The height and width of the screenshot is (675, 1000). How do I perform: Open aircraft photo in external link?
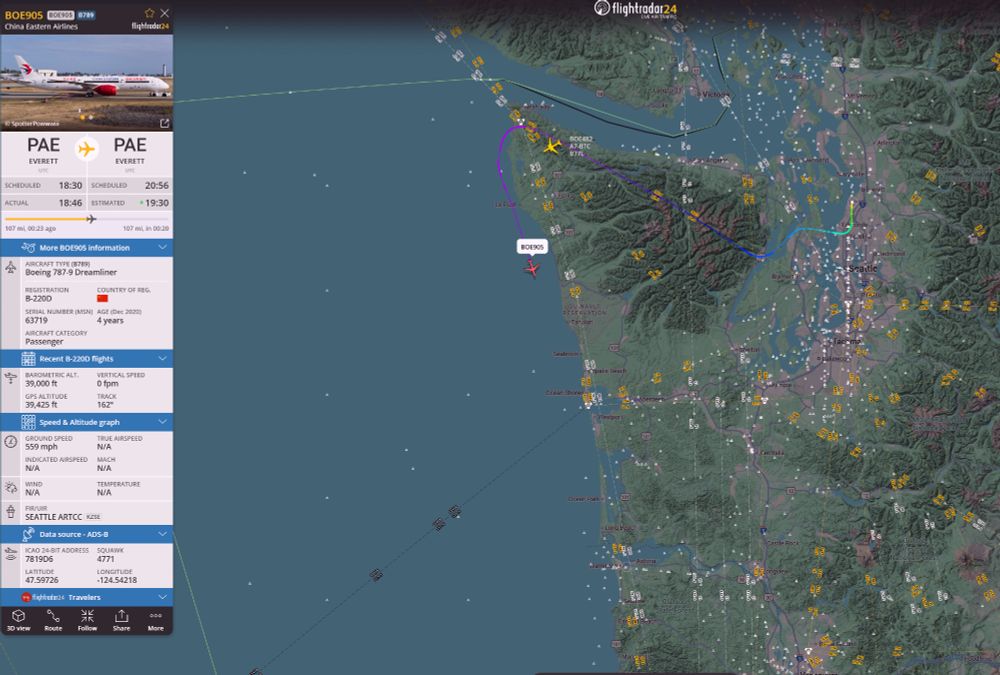(x=165, y=123)
